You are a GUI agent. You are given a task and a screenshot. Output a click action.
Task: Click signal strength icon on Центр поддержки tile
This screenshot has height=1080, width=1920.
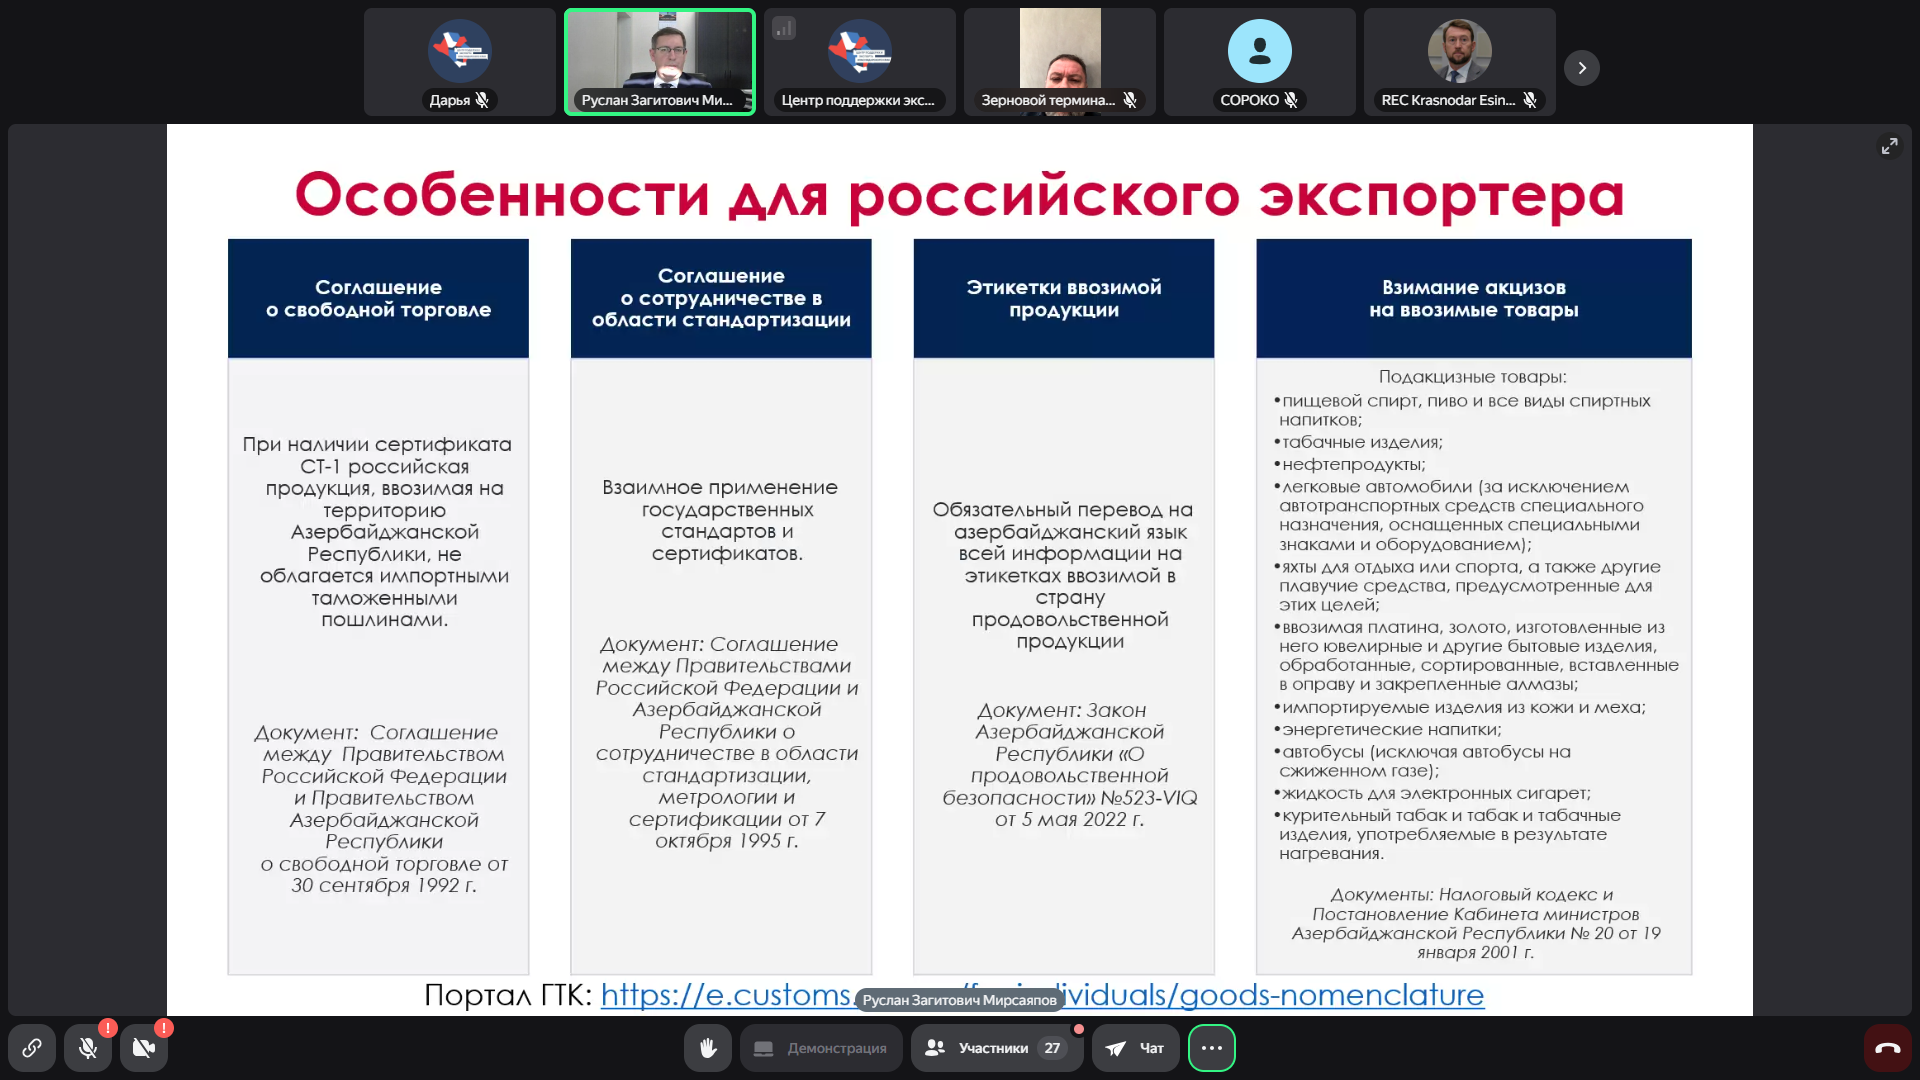click(784, 28)
